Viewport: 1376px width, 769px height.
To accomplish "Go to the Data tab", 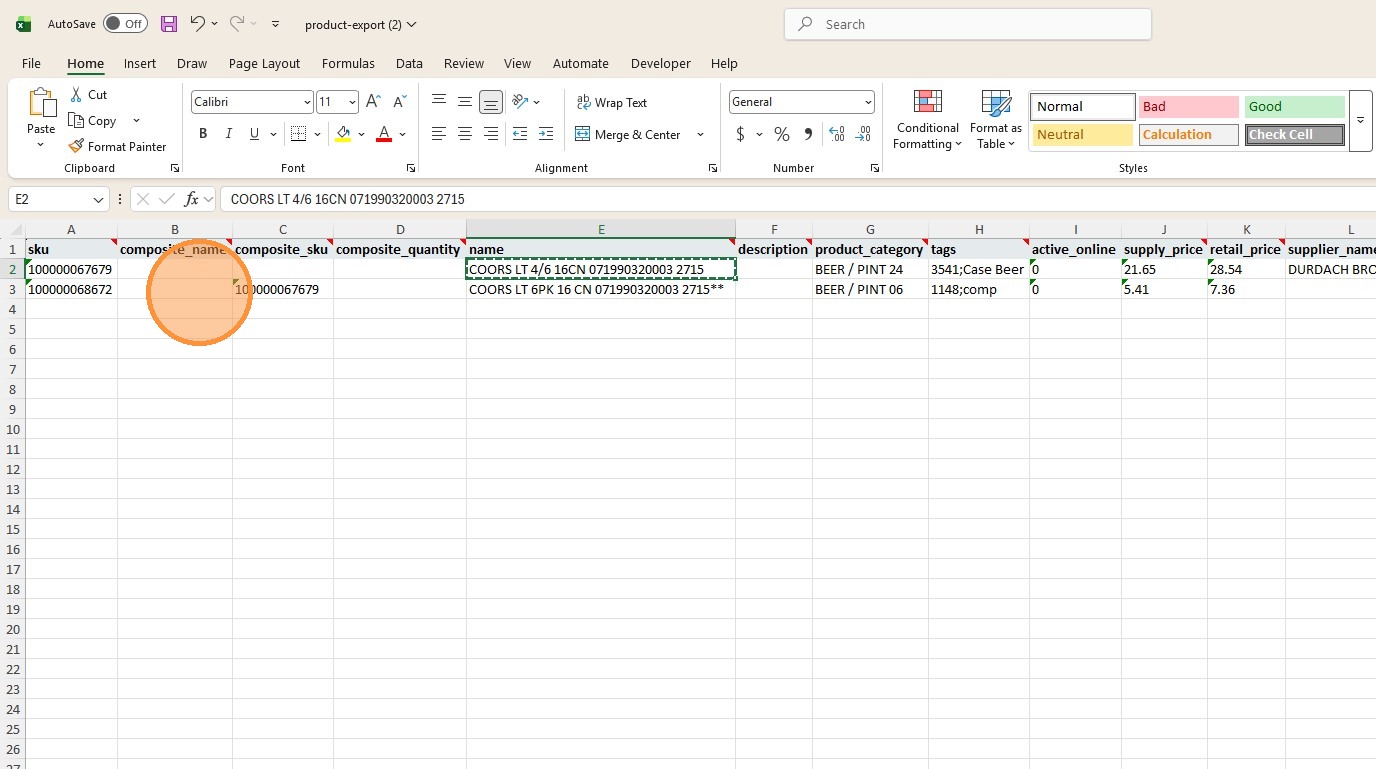I will (x=409, y=63).
